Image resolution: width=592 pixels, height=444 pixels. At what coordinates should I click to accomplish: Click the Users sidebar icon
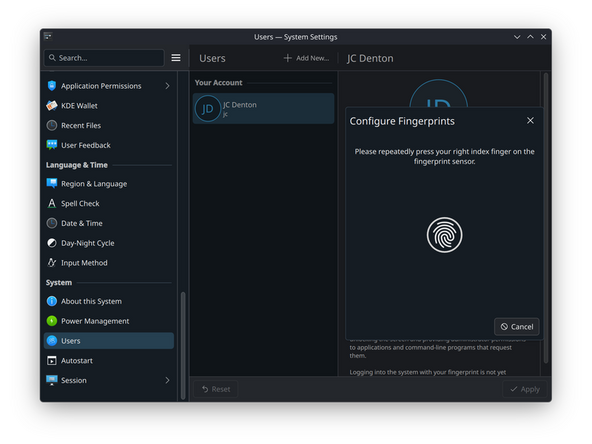52,341
